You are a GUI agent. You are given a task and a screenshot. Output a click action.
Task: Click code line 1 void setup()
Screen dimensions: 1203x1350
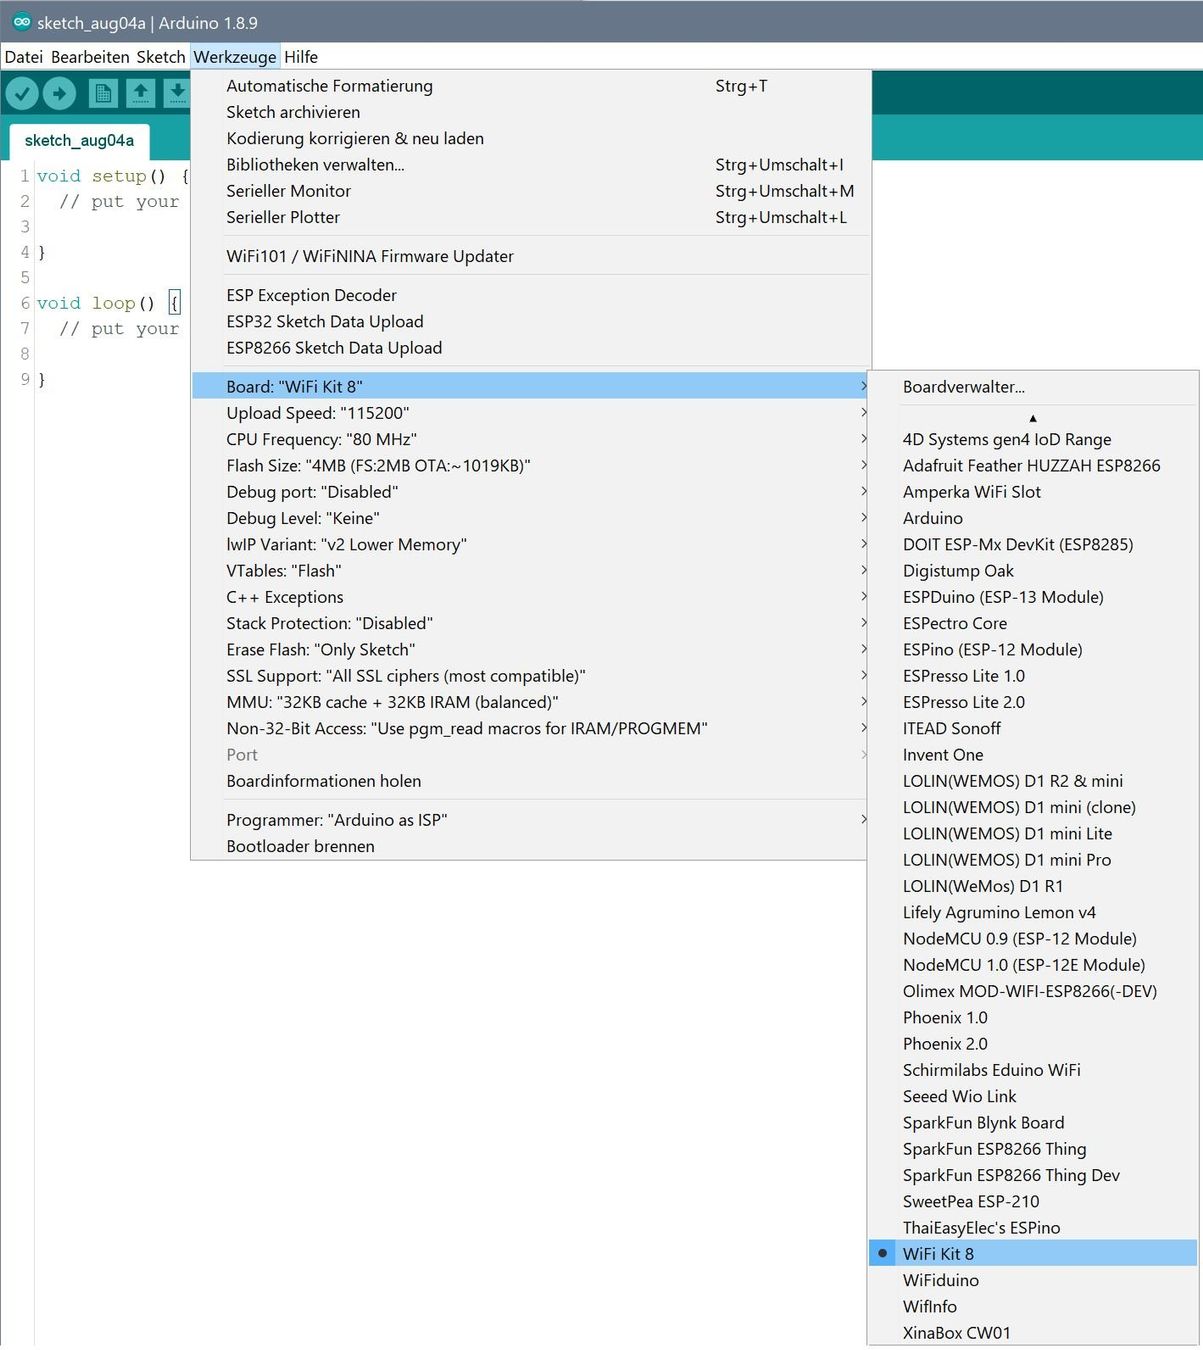coord(112,176)
